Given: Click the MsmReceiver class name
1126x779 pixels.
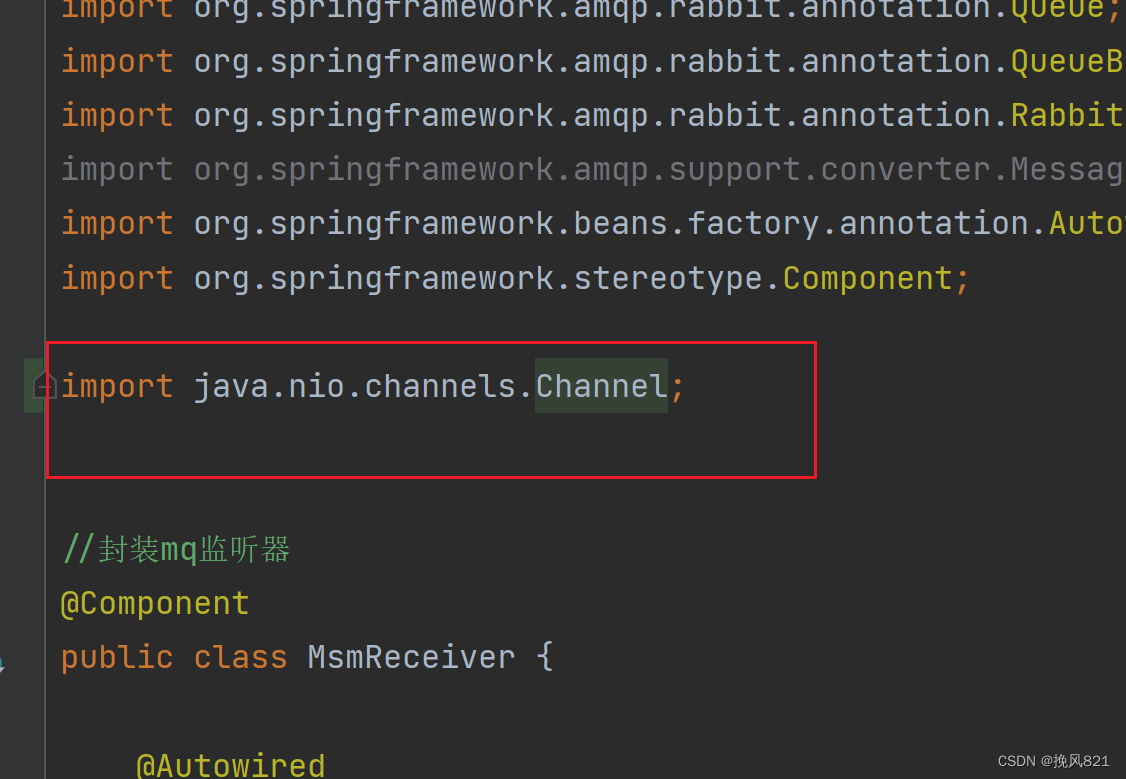Looking at the screenshot, I should 410,656.
